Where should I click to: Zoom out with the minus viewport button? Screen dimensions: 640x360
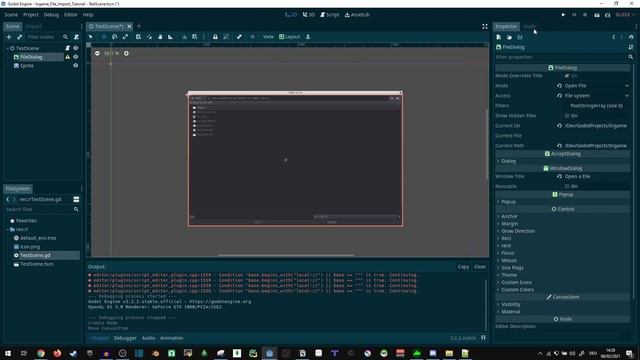point(97,53)
